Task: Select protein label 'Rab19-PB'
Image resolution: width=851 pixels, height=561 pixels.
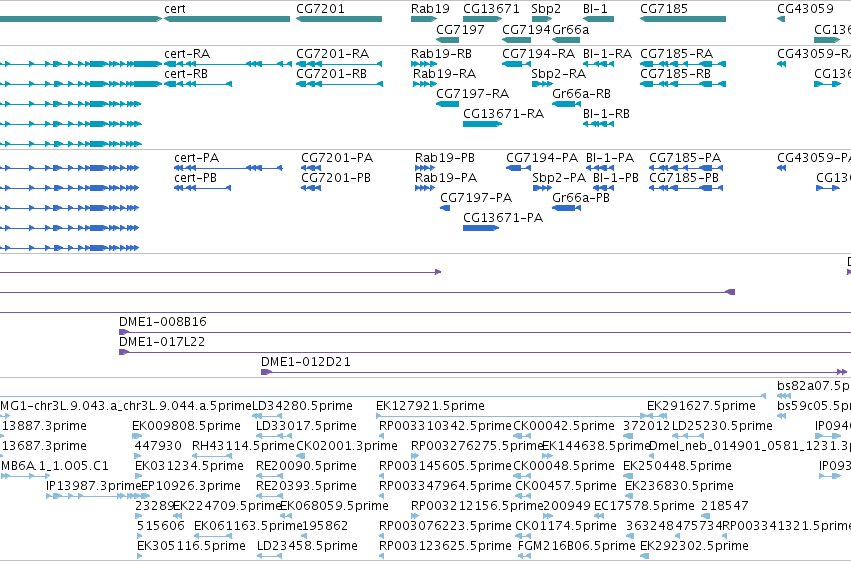Action: coord(445,158)
